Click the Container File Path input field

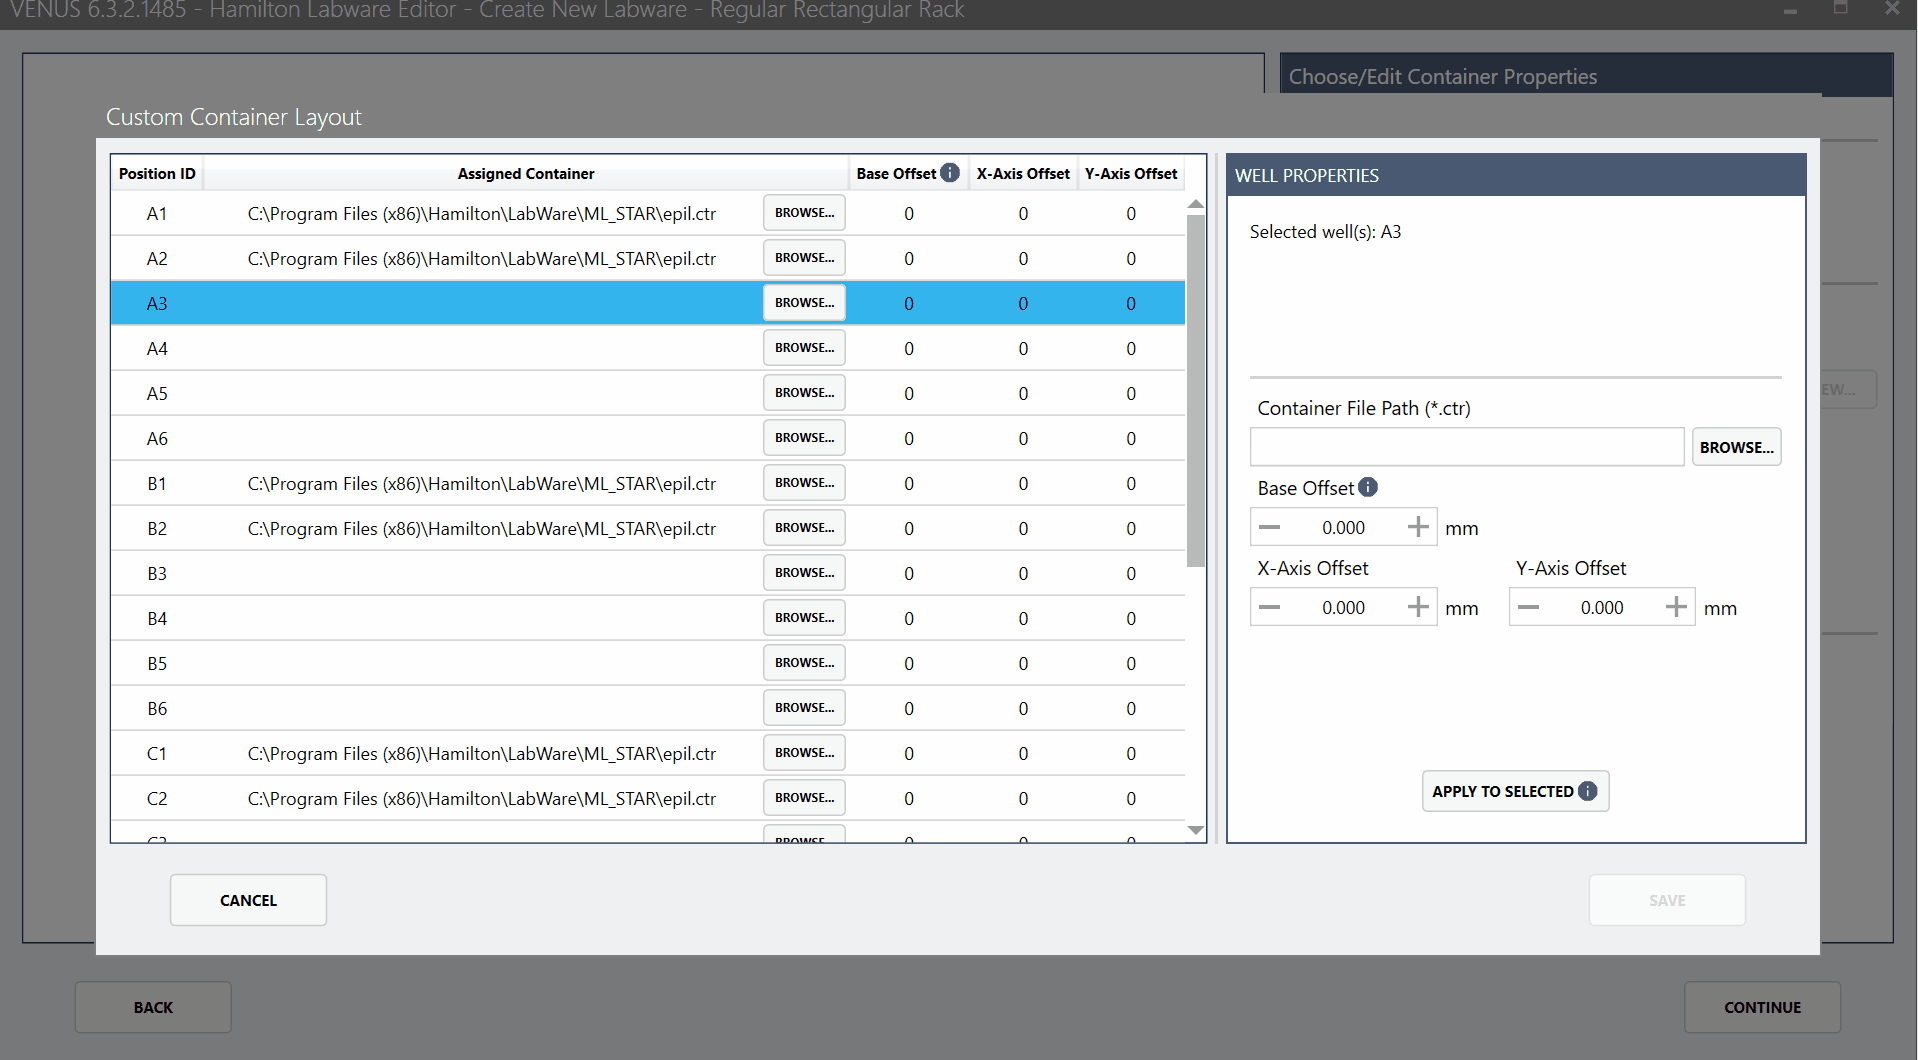(x=1467, y=447)
